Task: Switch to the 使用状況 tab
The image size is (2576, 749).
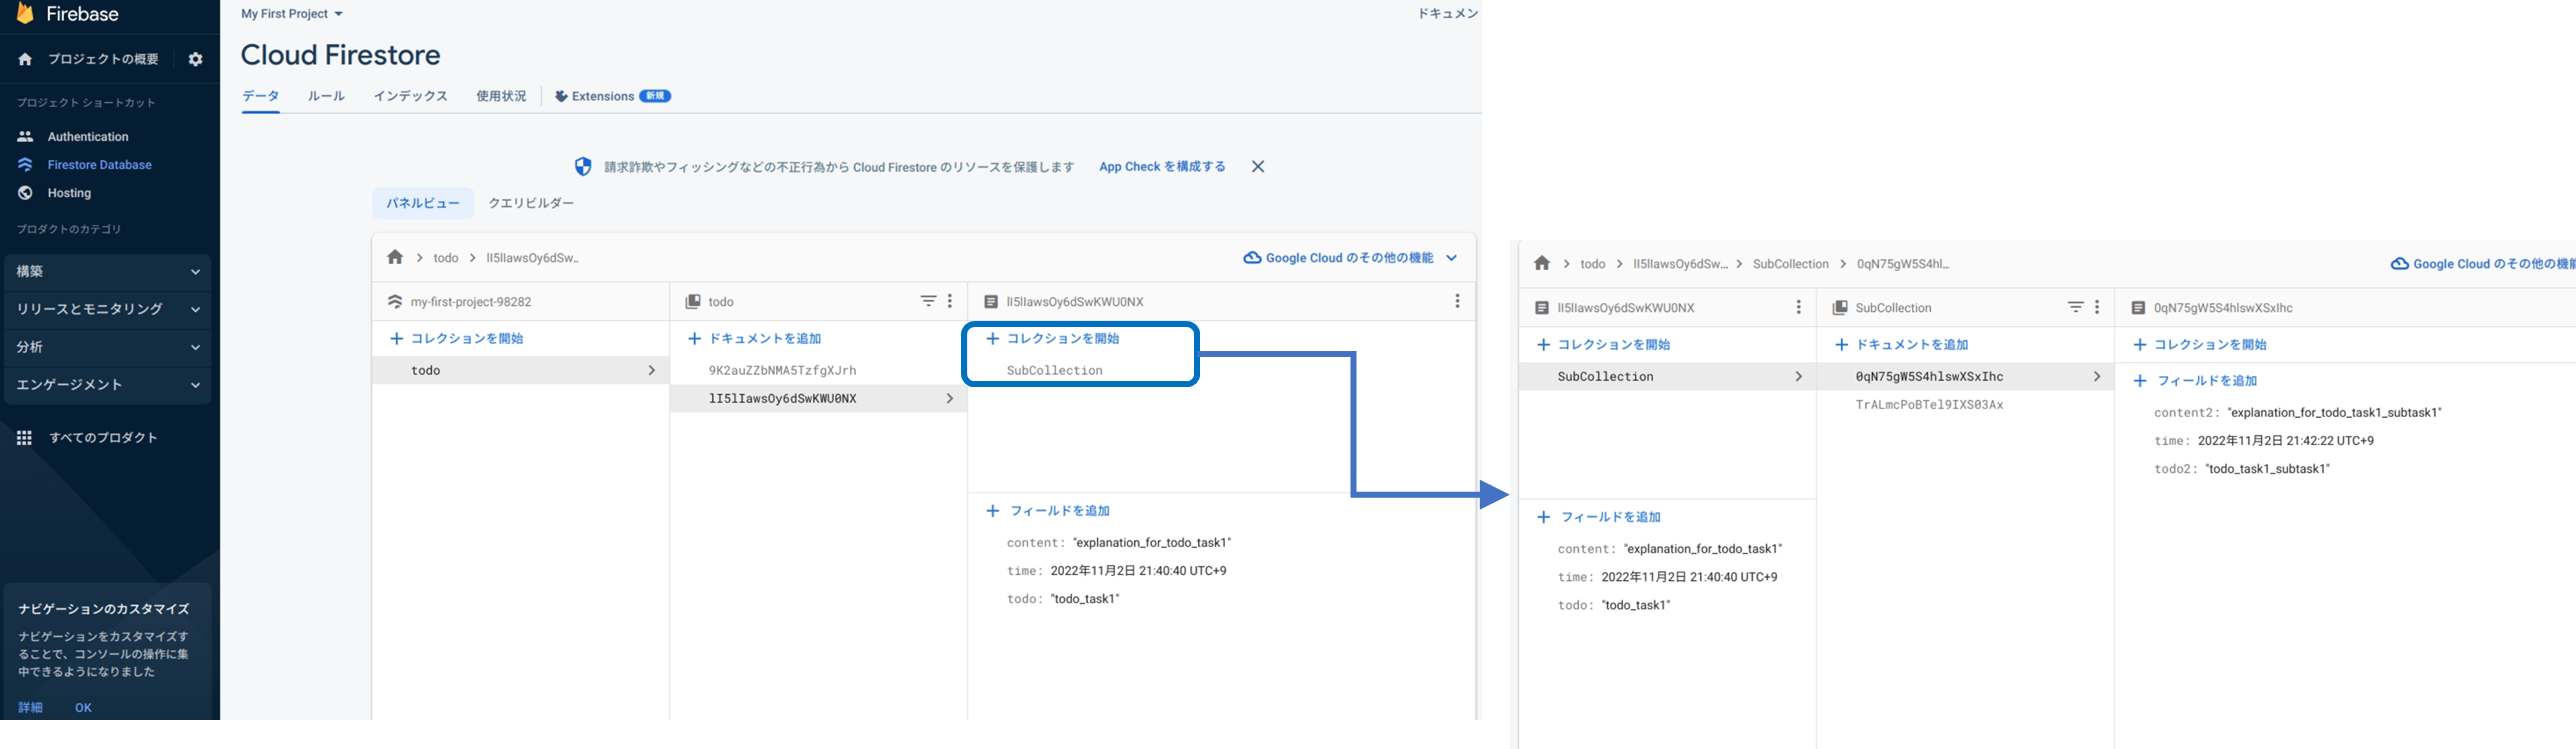Action: pyautogui.click(x=501, y=96)
